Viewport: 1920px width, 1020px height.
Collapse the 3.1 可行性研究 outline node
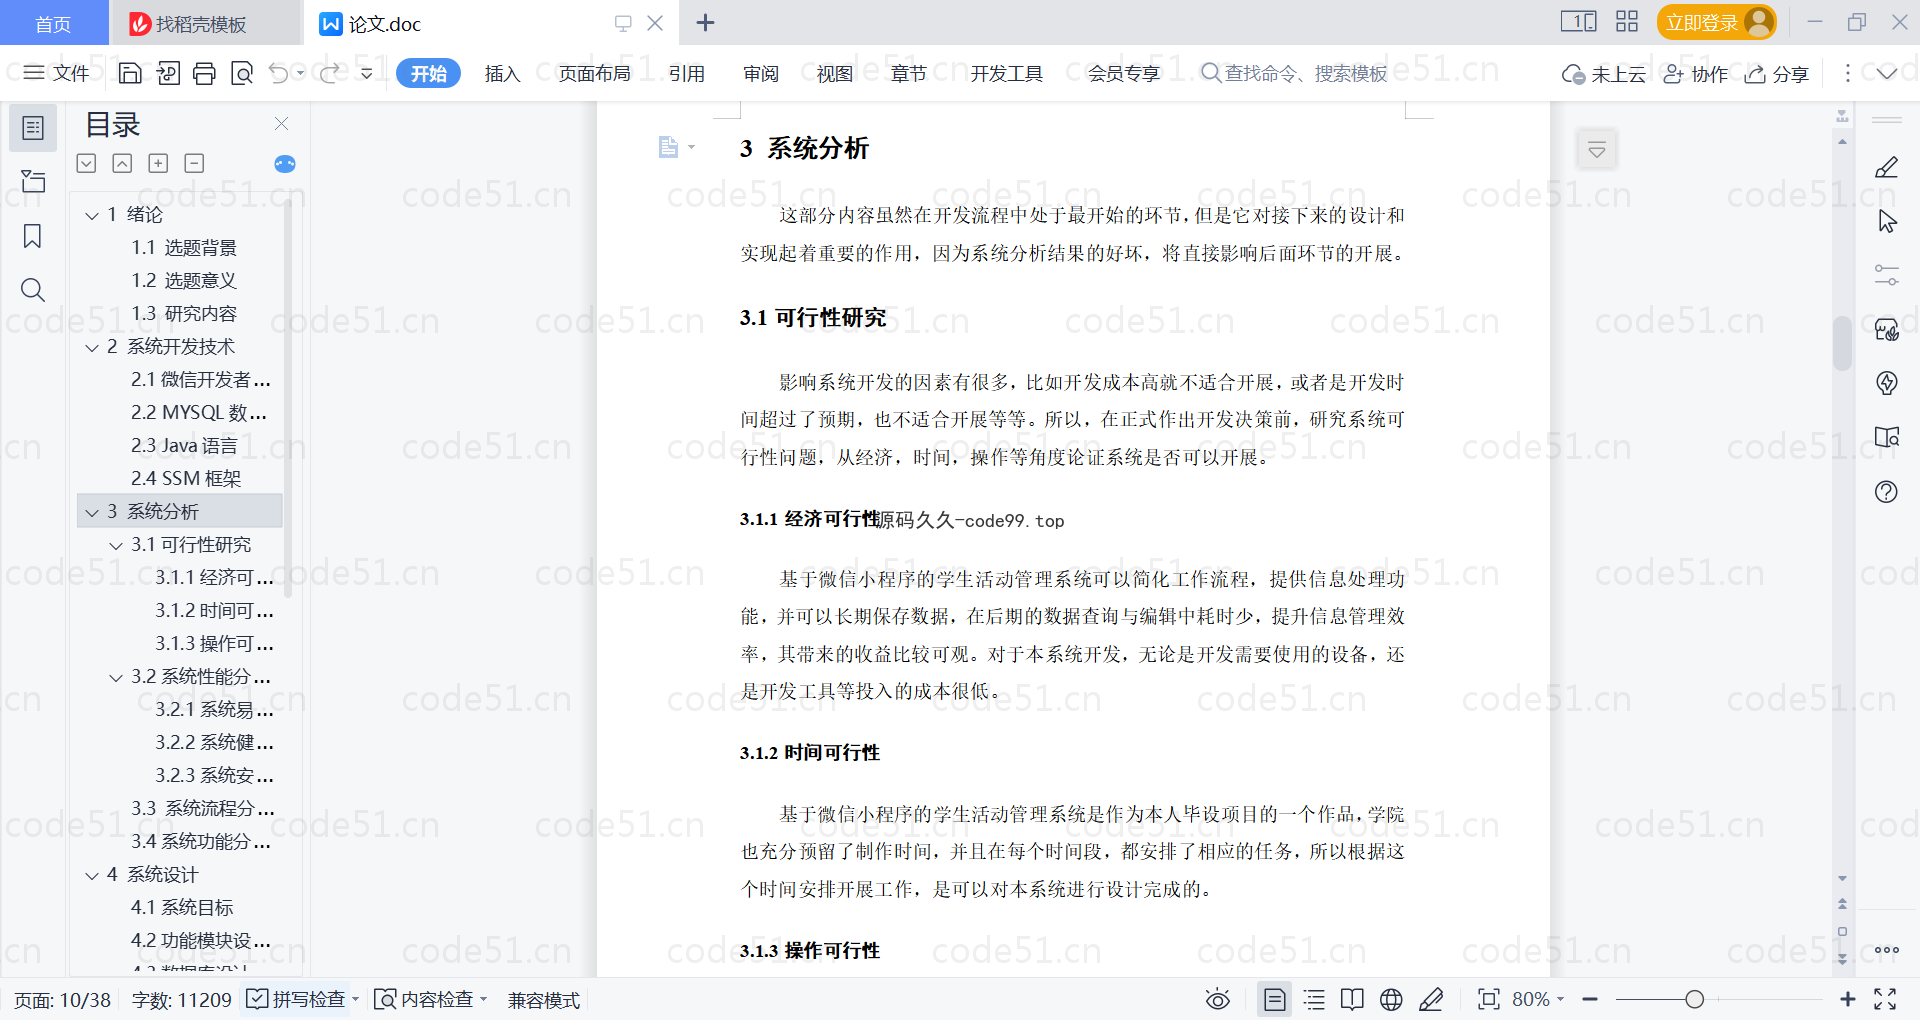116,545
